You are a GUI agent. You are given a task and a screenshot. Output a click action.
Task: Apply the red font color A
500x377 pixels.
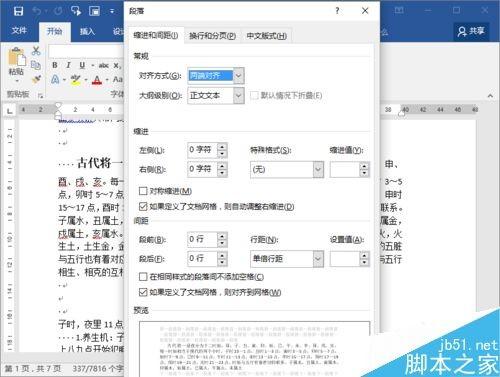[97, 79]
